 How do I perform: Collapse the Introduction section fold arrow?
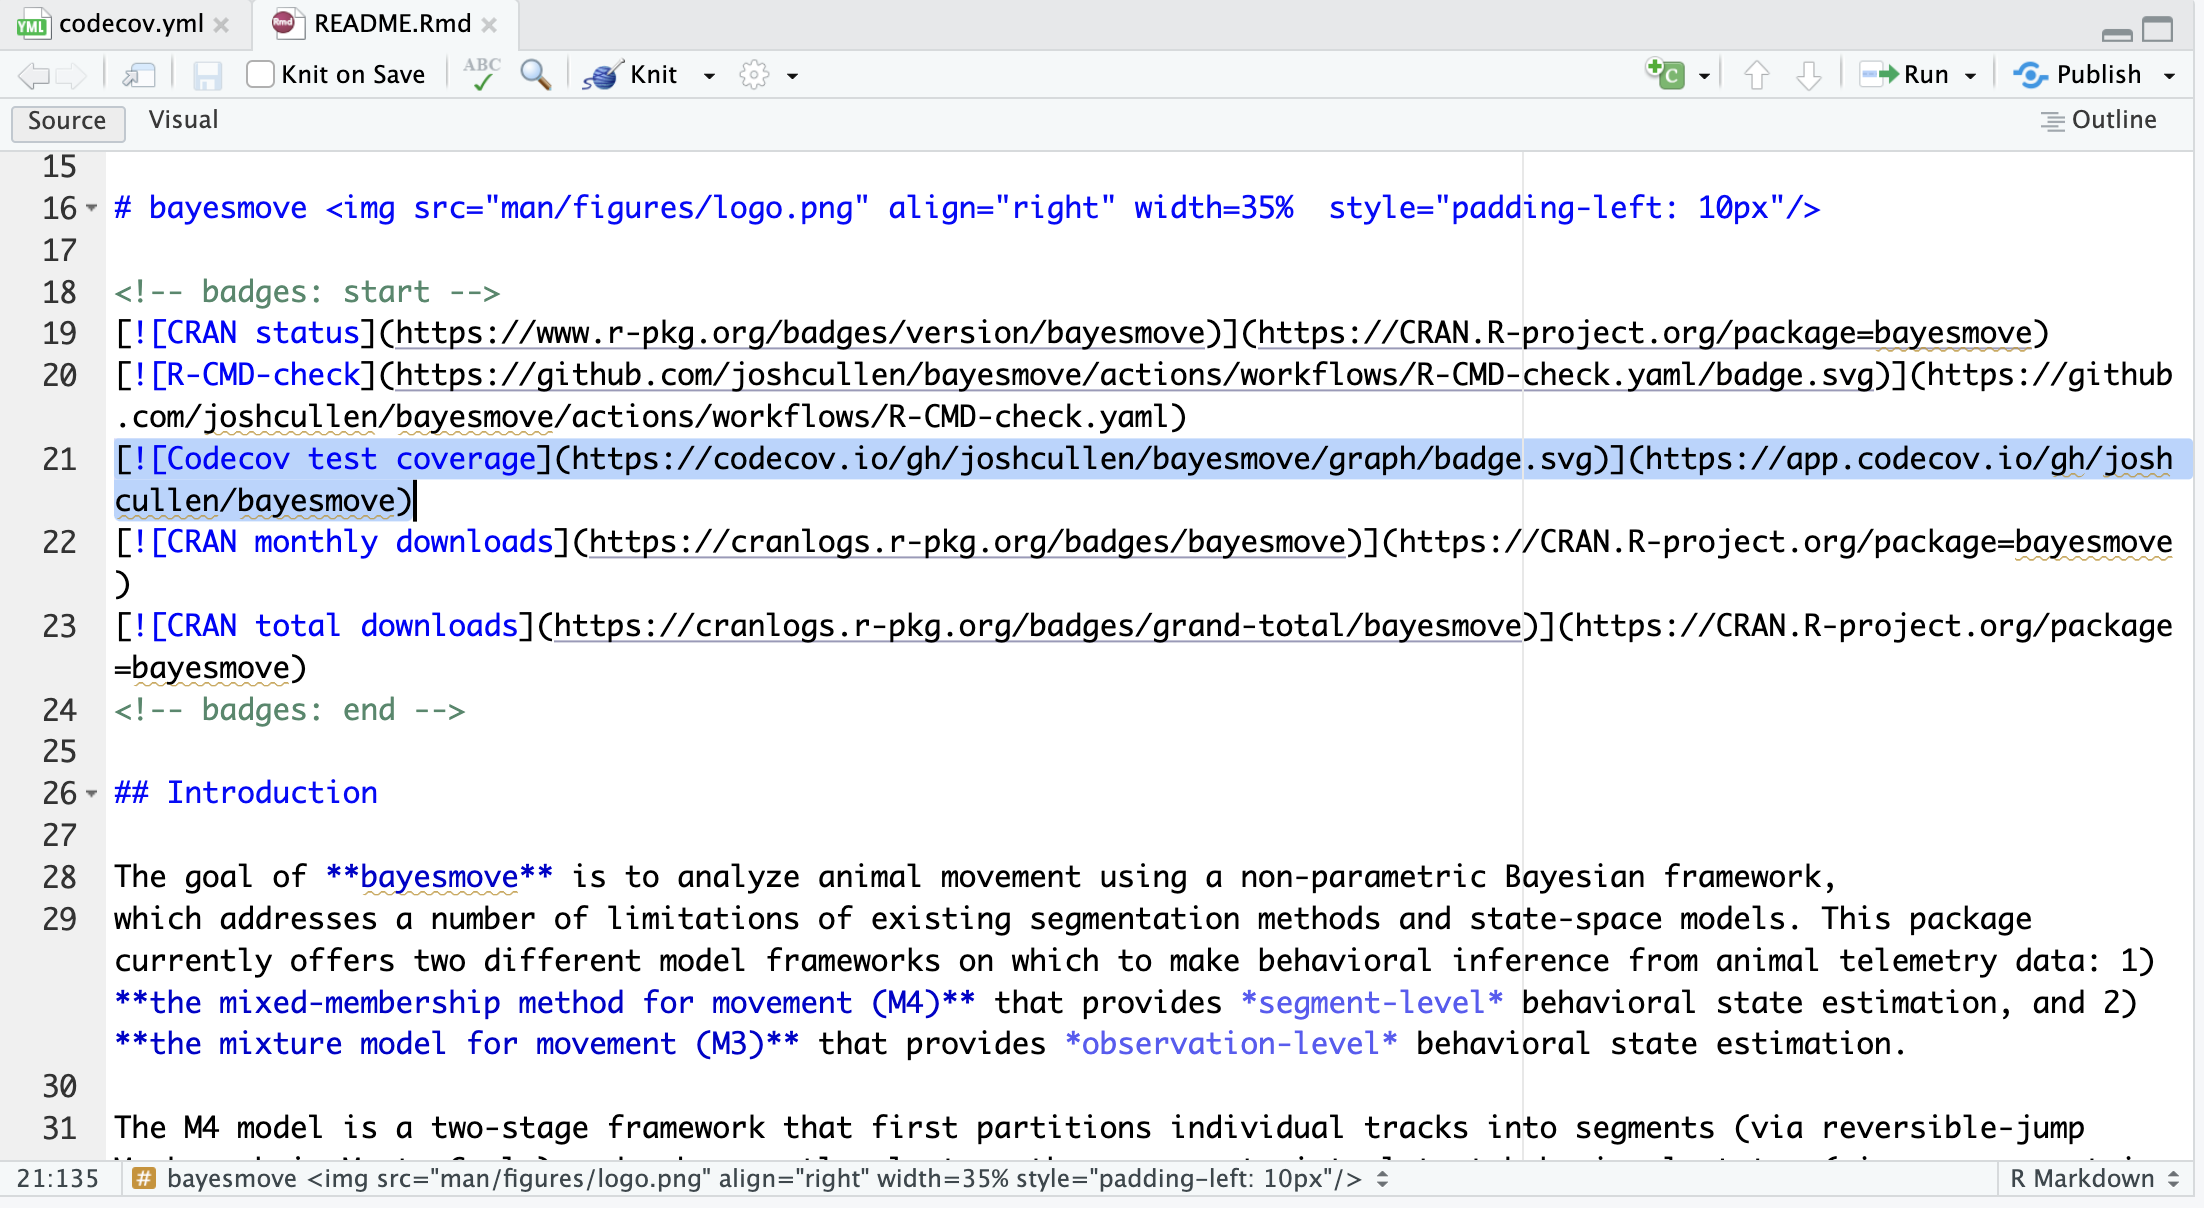[92, 794]
